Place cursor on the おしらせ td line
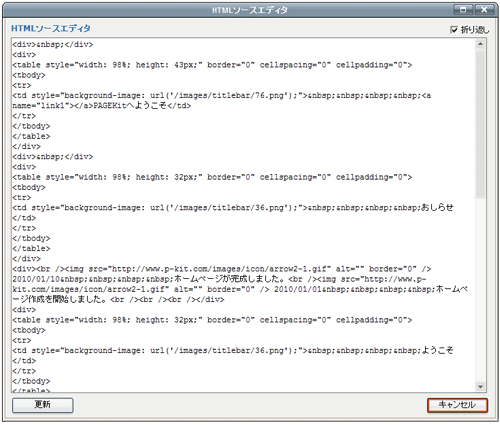The height and width of the screenshot is (425, 500). click(x=233, y=208)
